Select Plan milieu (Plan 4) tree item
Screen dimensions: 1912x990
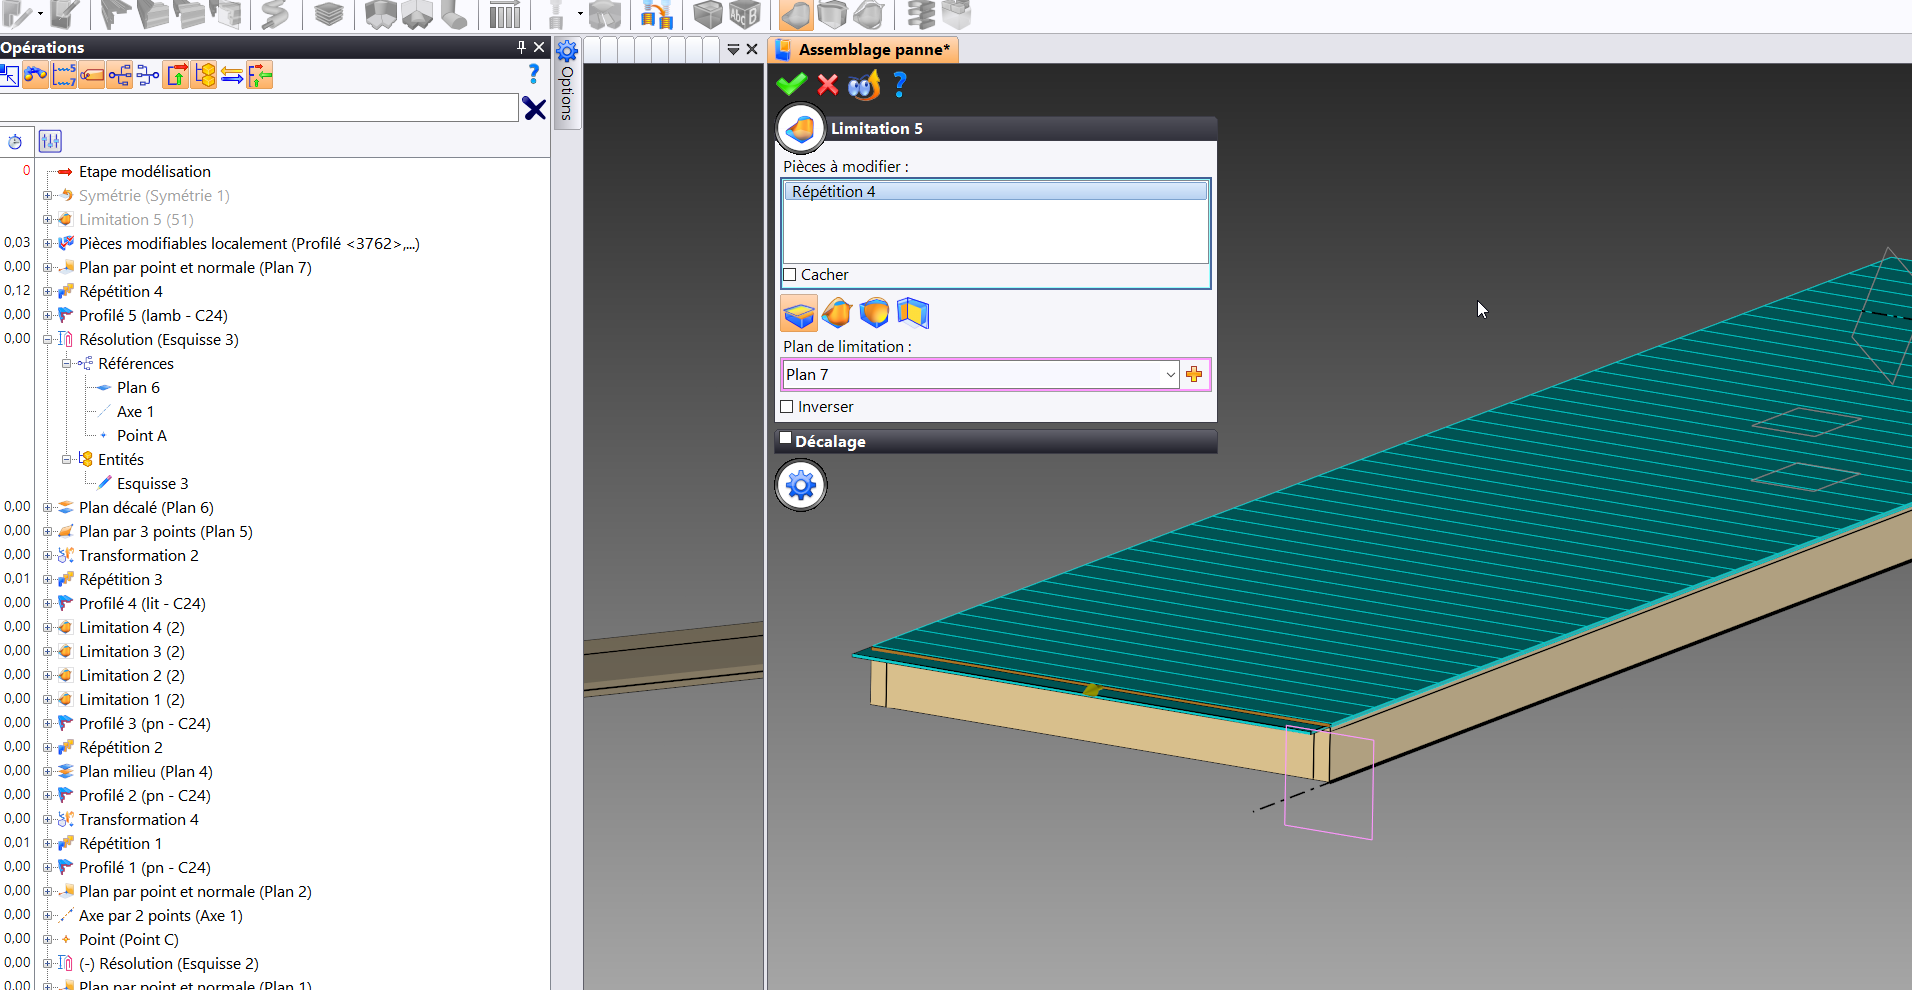pos(146,772)
